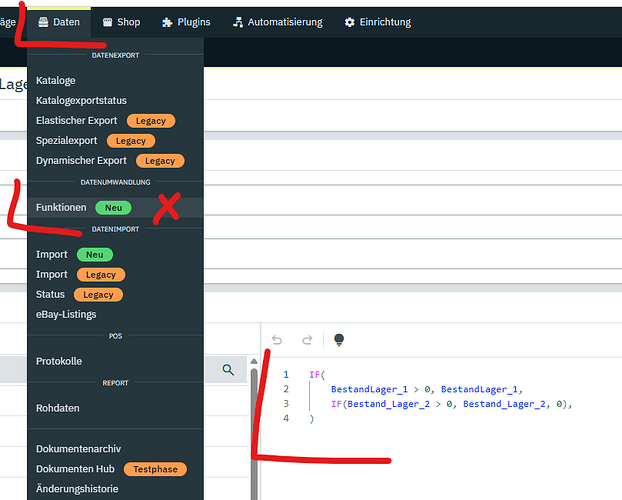
Task: Open the Plugins menu
Action: tap(186, 22)
